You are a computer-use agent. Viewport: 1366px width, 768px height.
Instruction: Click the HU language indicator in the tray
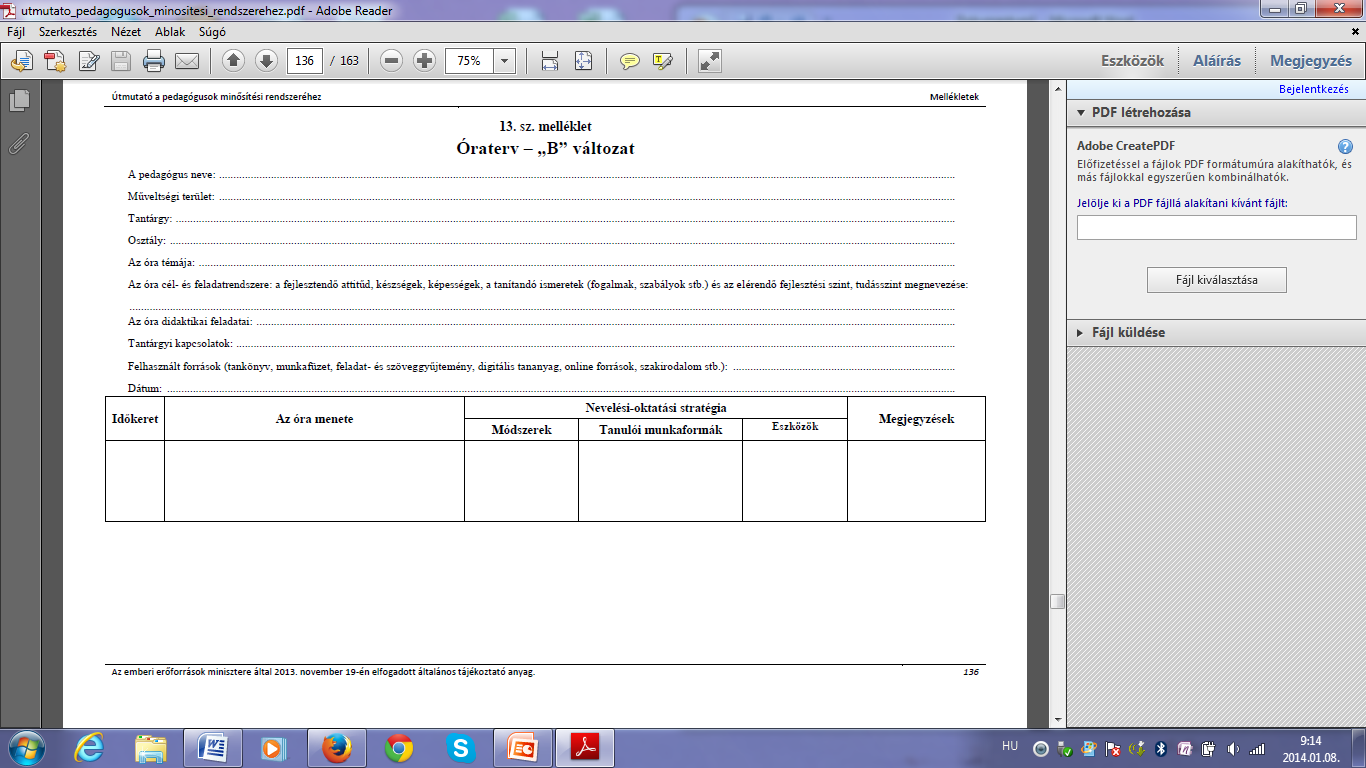[1010, 747]
